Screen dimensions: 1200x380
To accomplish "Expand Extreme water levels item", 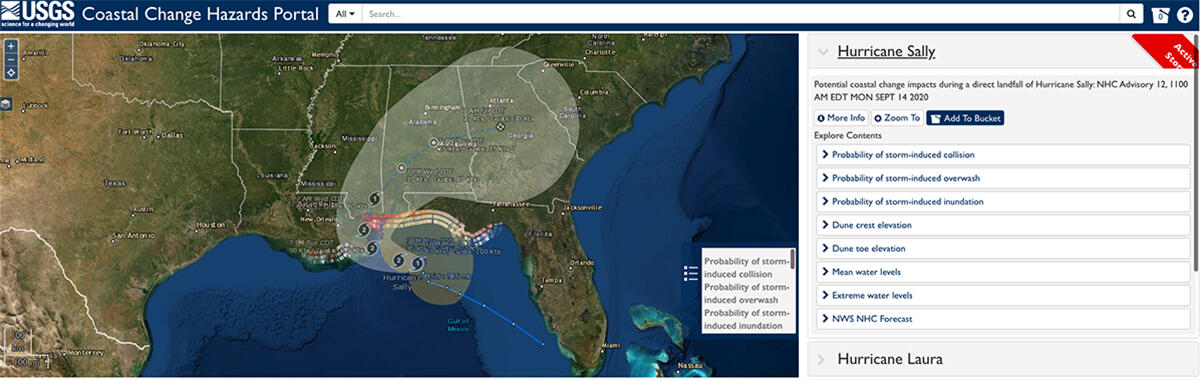I will [x=1003, y=295].
